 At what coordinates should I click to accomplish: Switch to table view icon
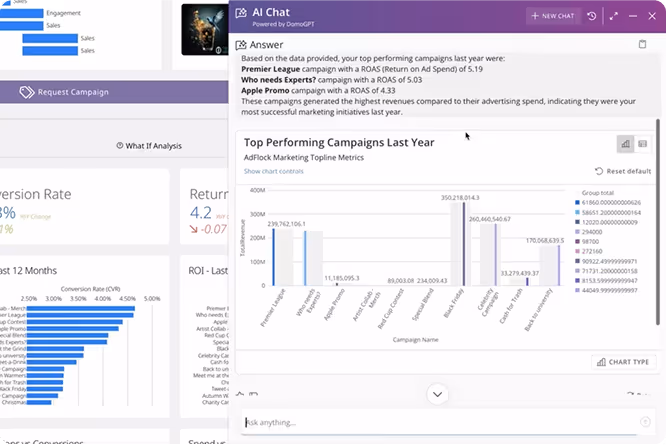click(x=643, y=144)
